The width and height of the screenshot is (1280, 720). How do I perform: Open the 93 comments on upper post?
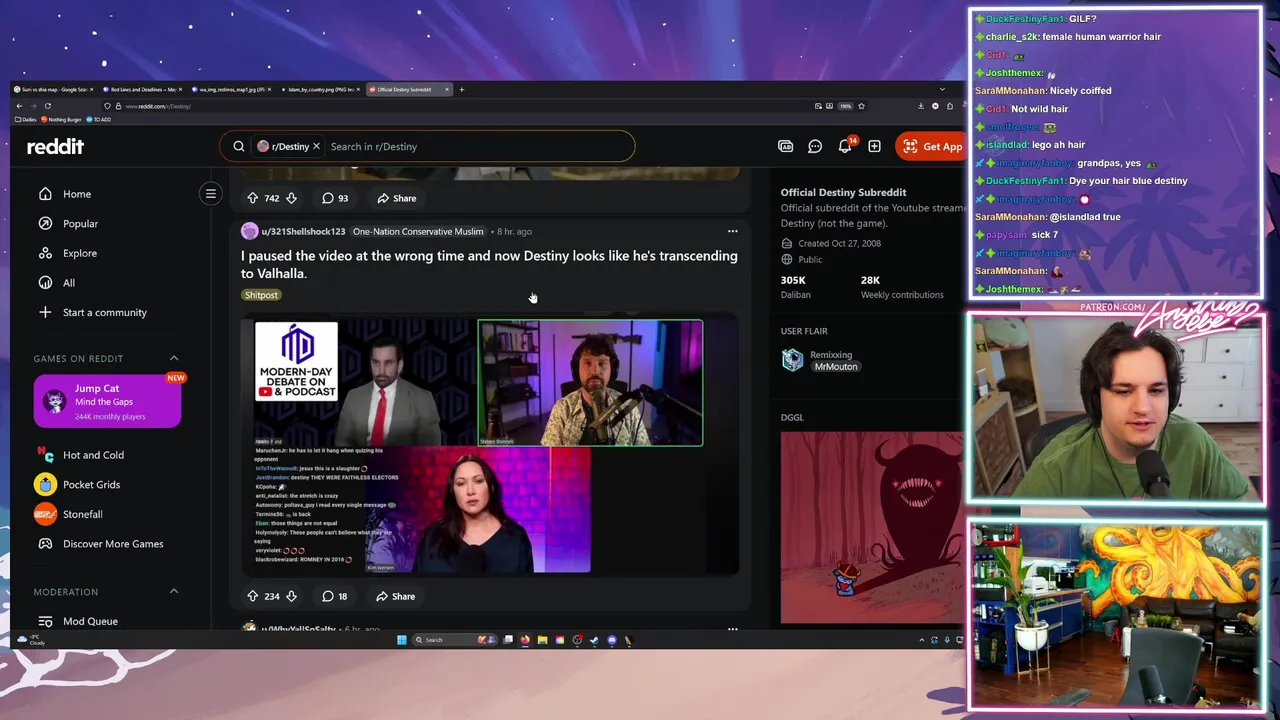coord(335,198)
